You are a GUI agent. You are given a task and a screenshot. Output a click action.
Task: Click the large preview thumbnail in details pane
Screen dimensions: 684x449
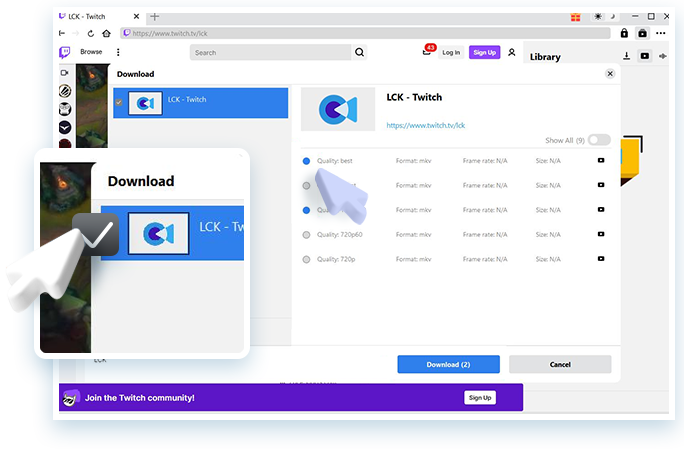(x=338, y=109)
